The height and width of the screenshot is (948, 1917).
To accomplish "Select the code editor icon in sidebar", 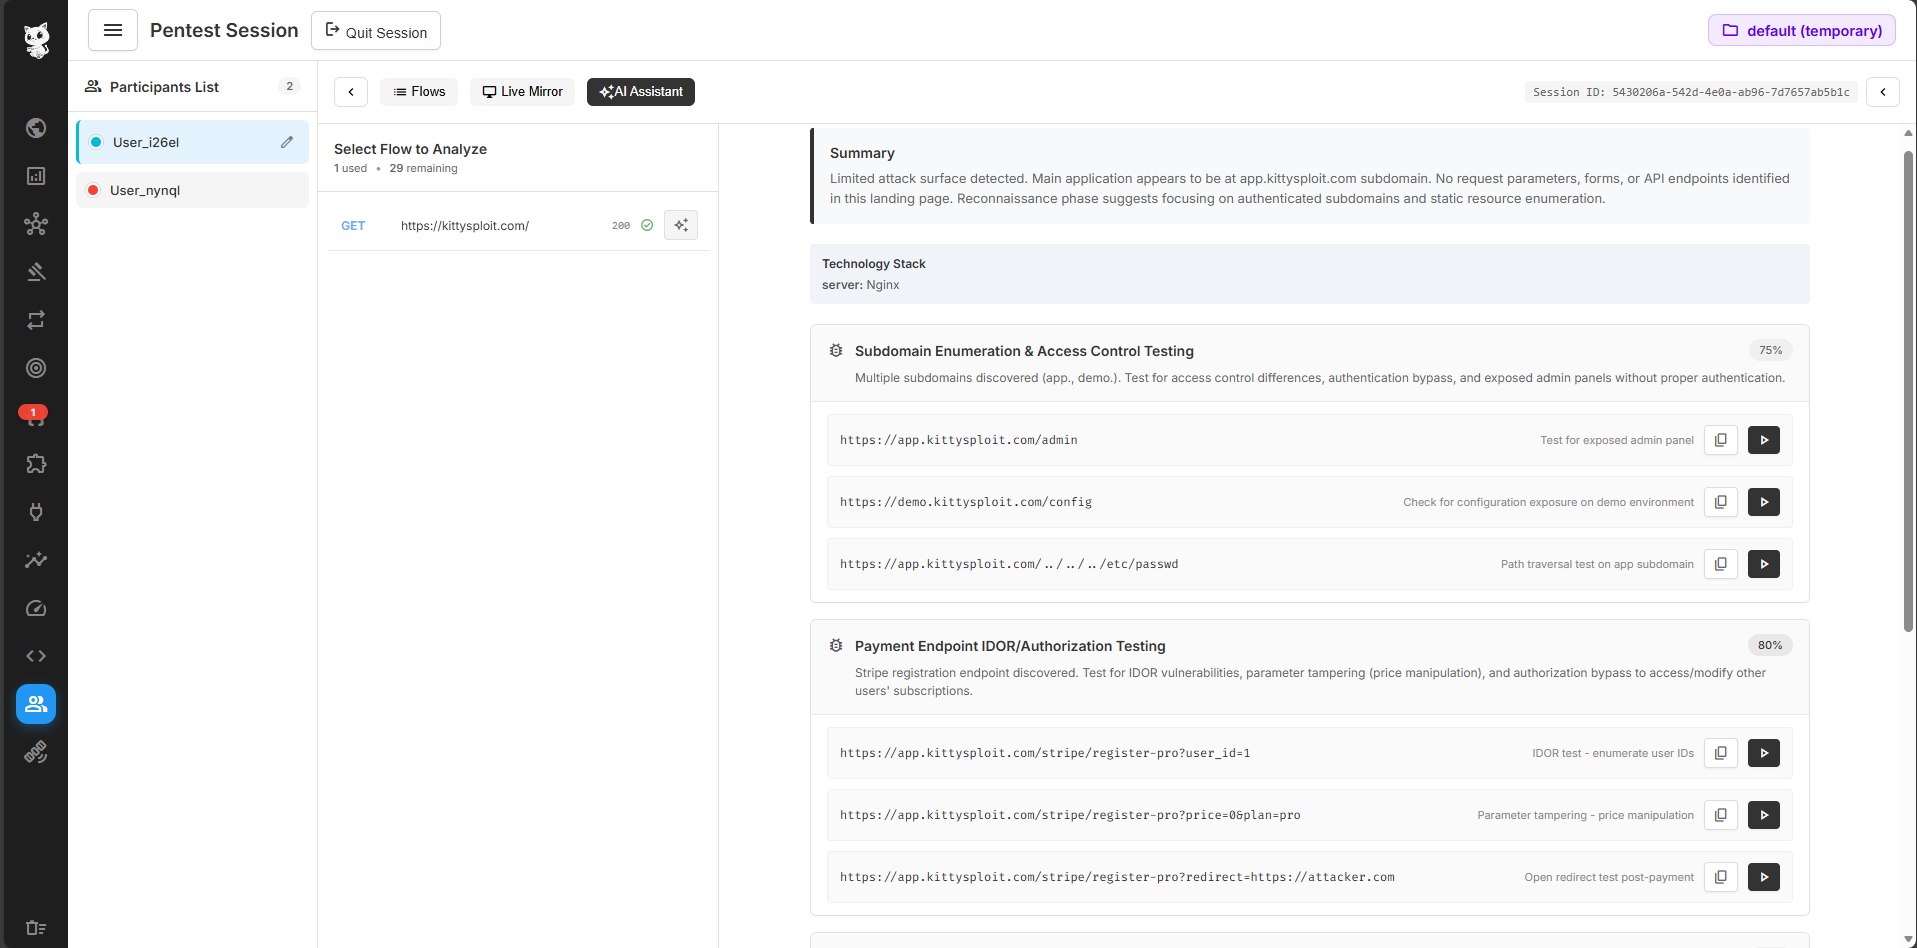I will click(x=36, y=656).
